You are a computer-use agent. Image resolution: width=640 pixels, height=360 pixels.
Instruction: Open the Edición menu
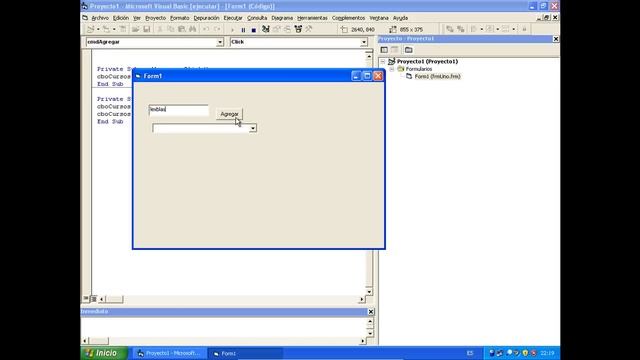(121, 18)
